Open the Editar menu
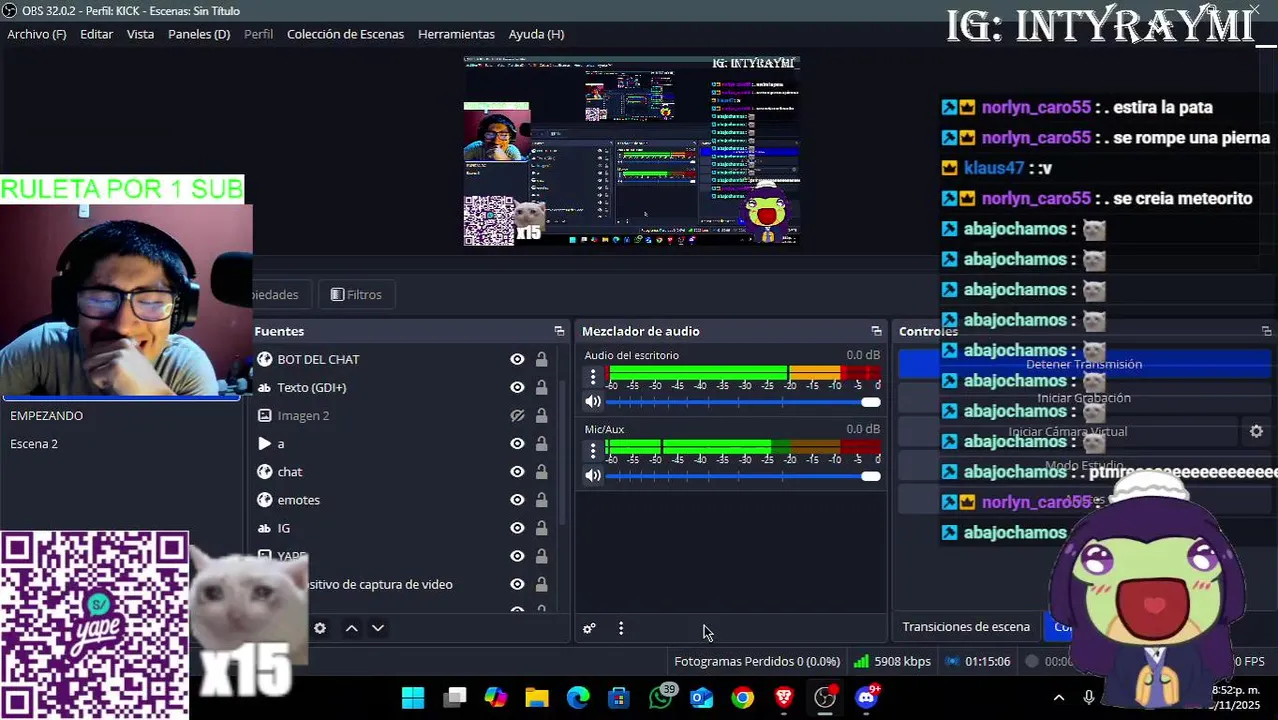The height and width of the screenshot is (720, 1278). point(97,34)
